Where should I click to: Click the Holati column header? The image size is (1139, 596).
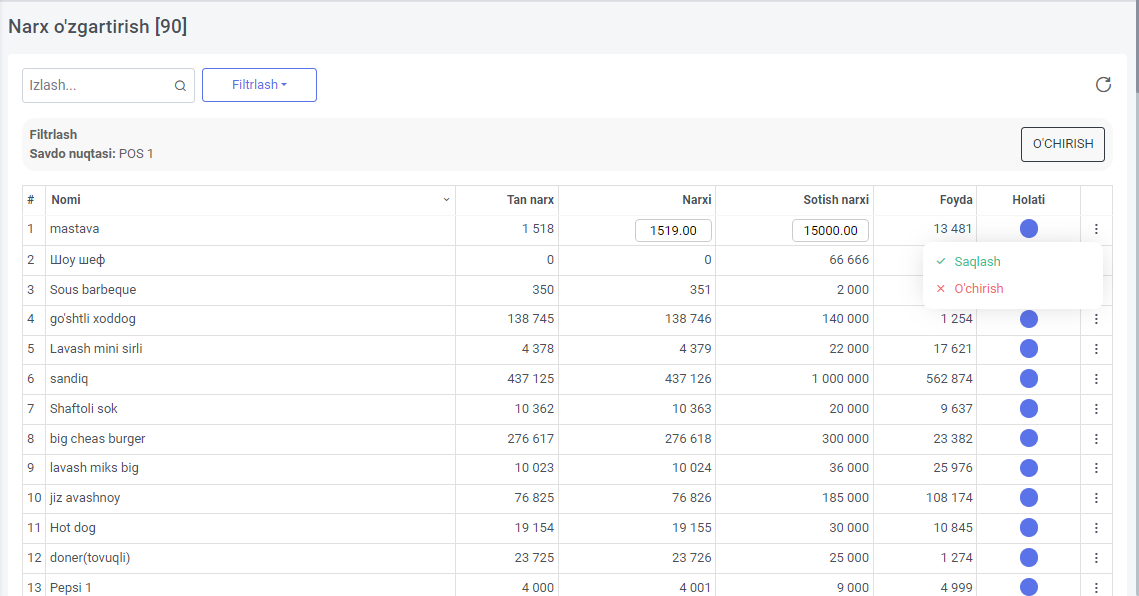coord(1029,200)
